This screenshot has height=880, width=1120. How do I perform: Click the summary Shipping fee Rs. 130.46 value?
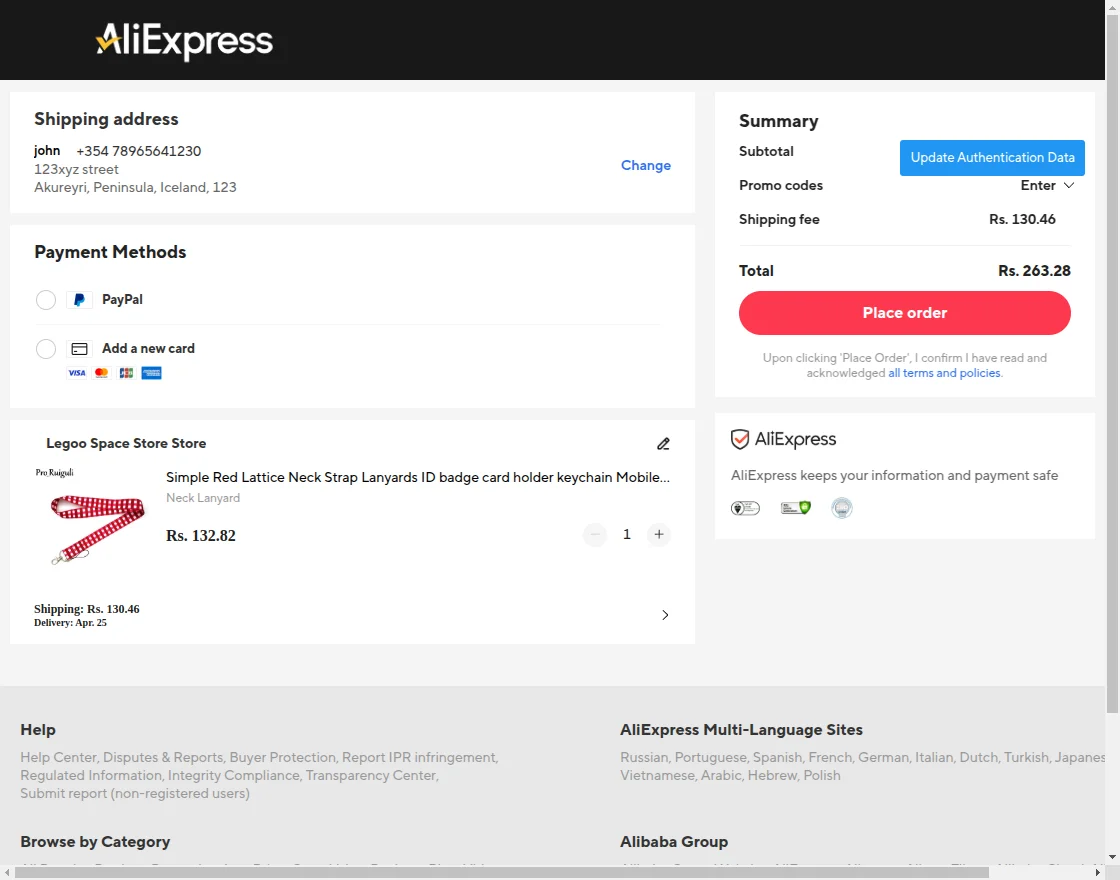click(1022, 220)
